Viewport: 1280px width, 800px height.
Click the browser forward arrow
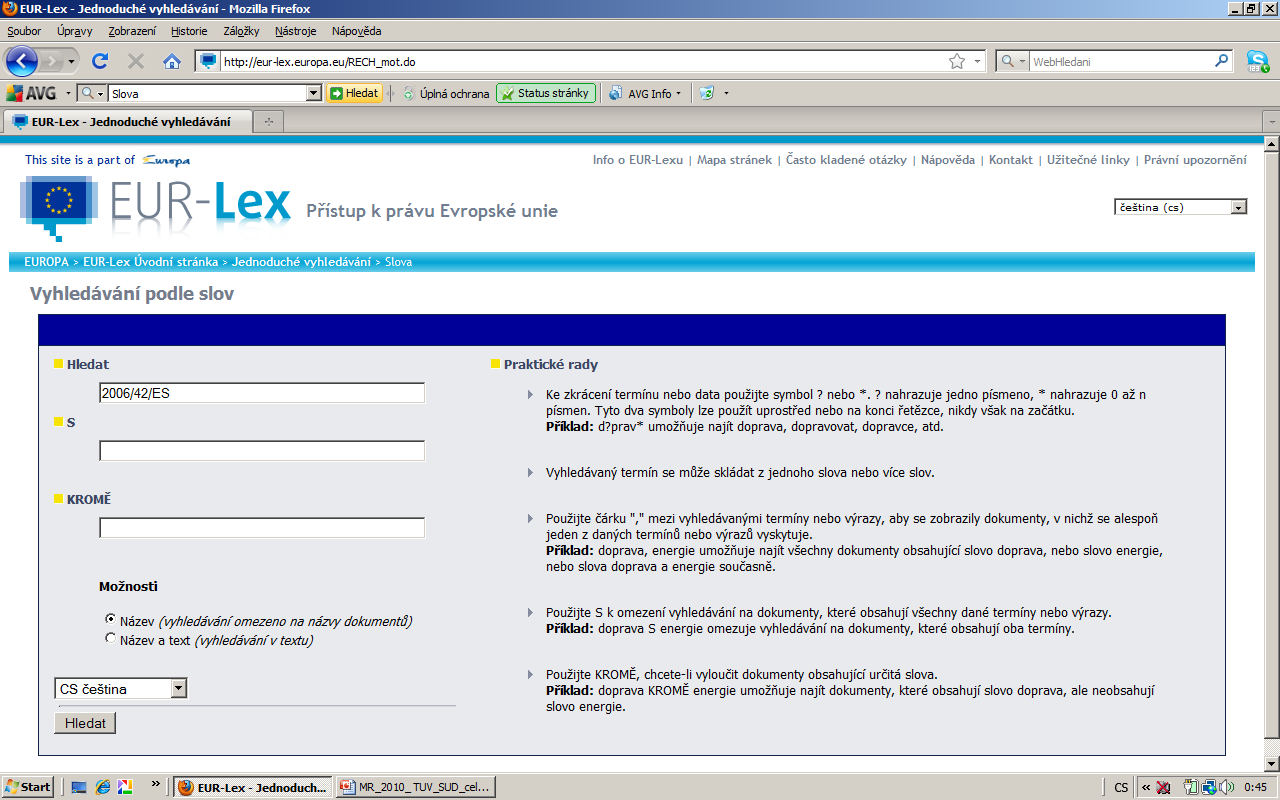pyautogui.click(x=51, y=61)
